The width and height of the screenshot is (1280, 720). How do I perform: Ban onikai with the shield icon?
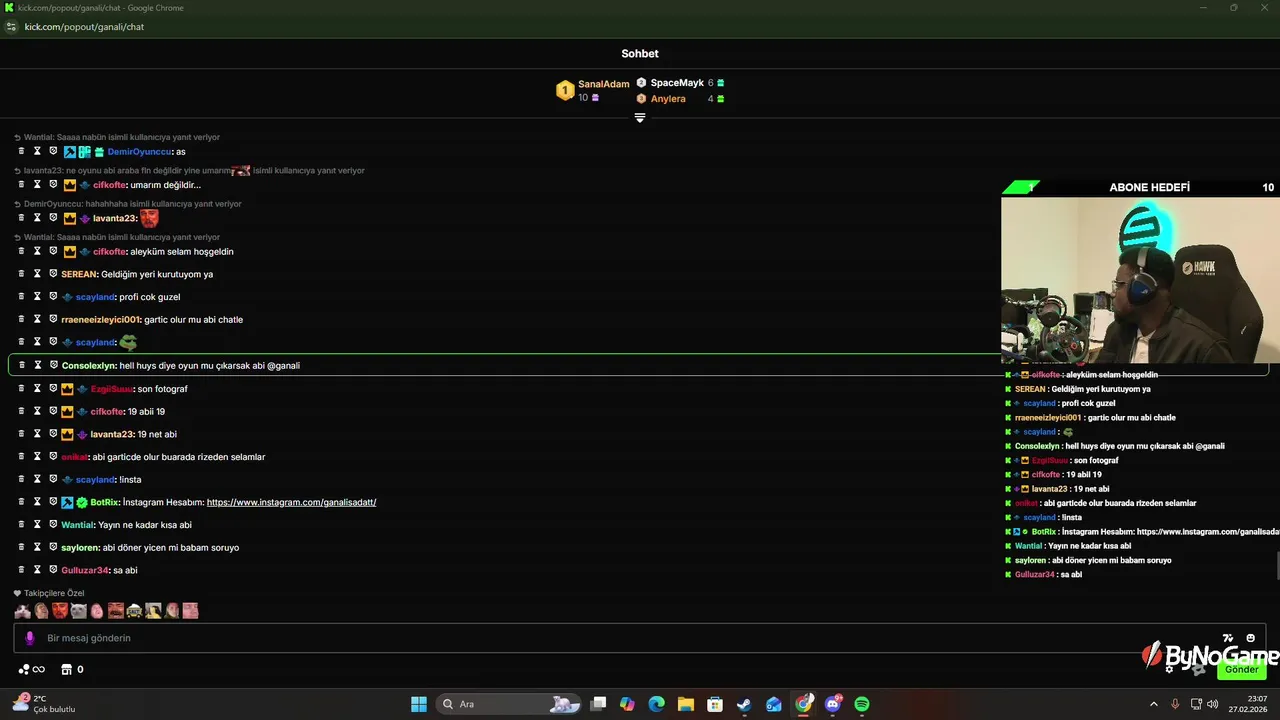53,456
